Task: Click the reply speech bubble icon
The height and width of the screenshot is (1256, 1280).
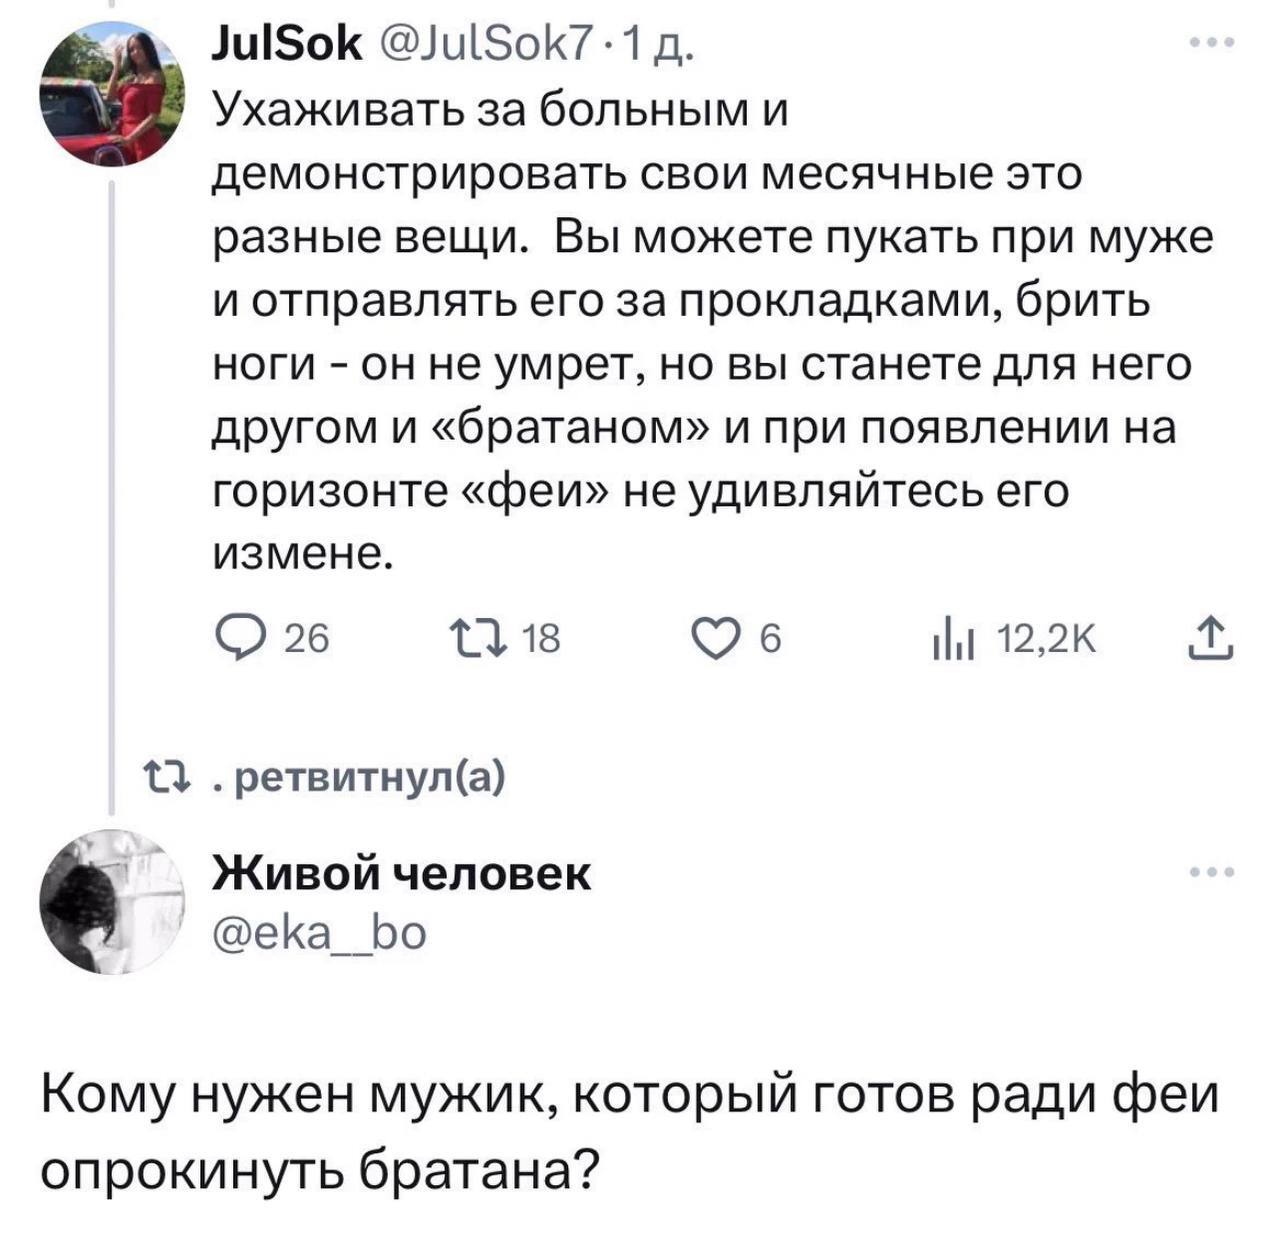Action: 238,636
